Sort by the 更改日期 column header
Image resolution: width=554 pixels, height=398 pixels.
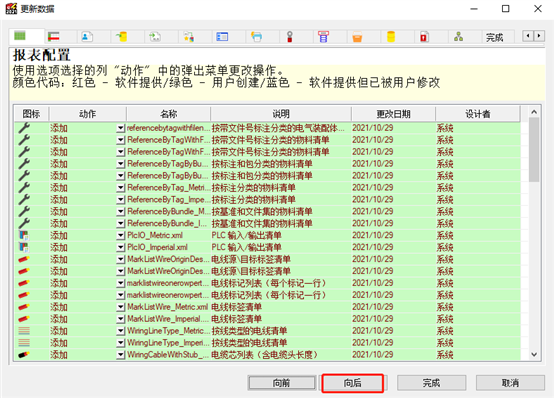tap(393, 114)
